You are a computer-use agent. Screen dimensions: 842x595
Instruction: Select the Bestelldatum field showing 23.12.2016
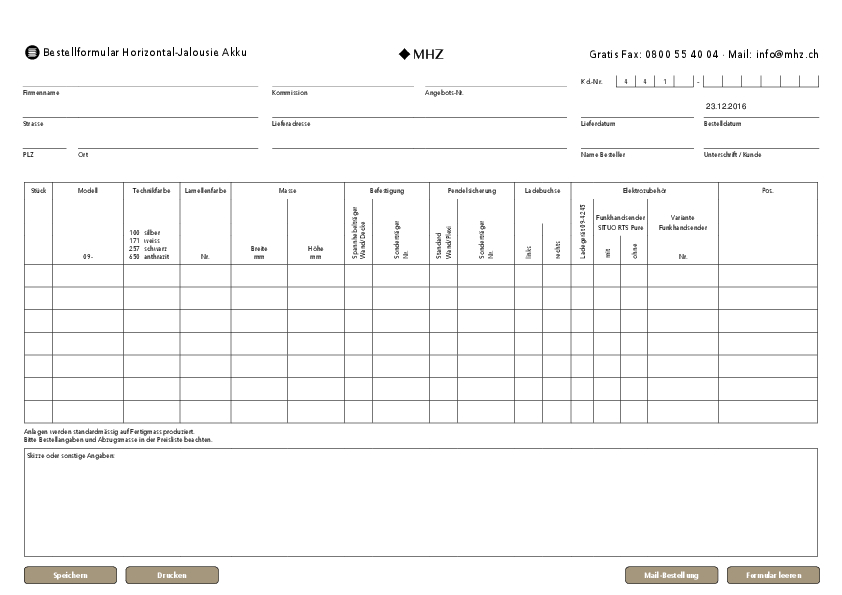coord(760,106)
